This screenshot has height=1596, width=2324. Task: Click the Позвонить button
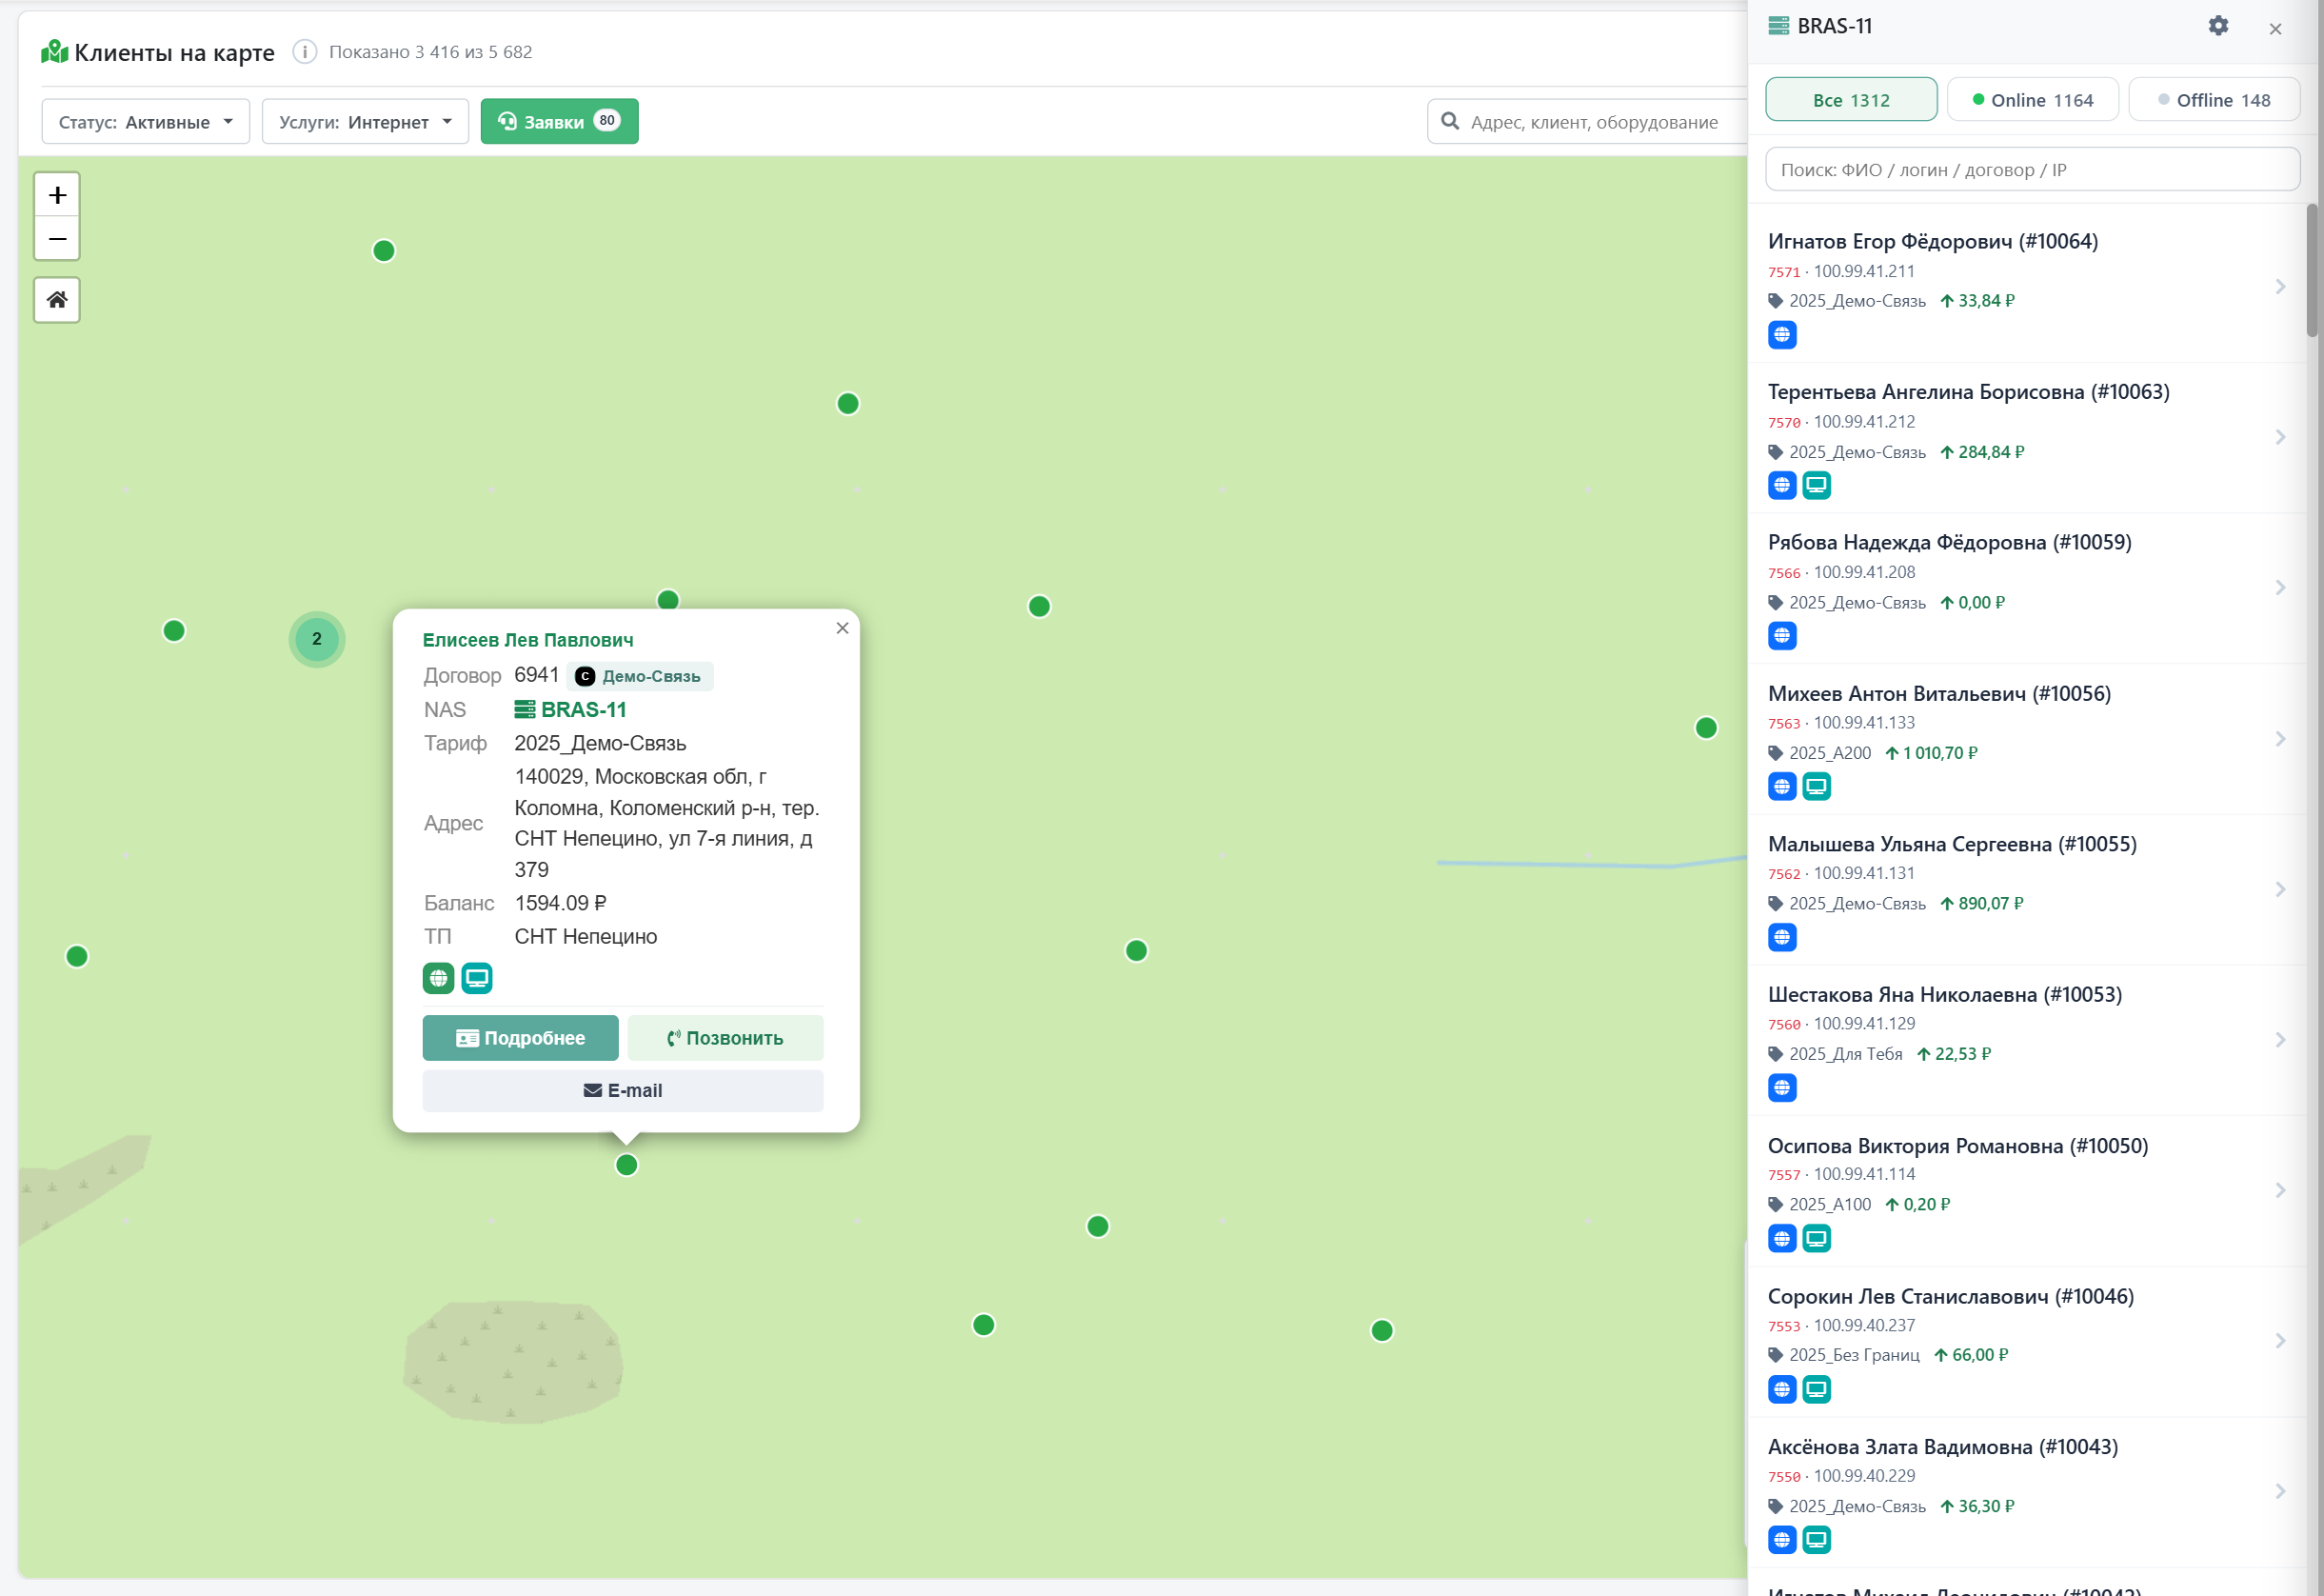[725, 1038]
